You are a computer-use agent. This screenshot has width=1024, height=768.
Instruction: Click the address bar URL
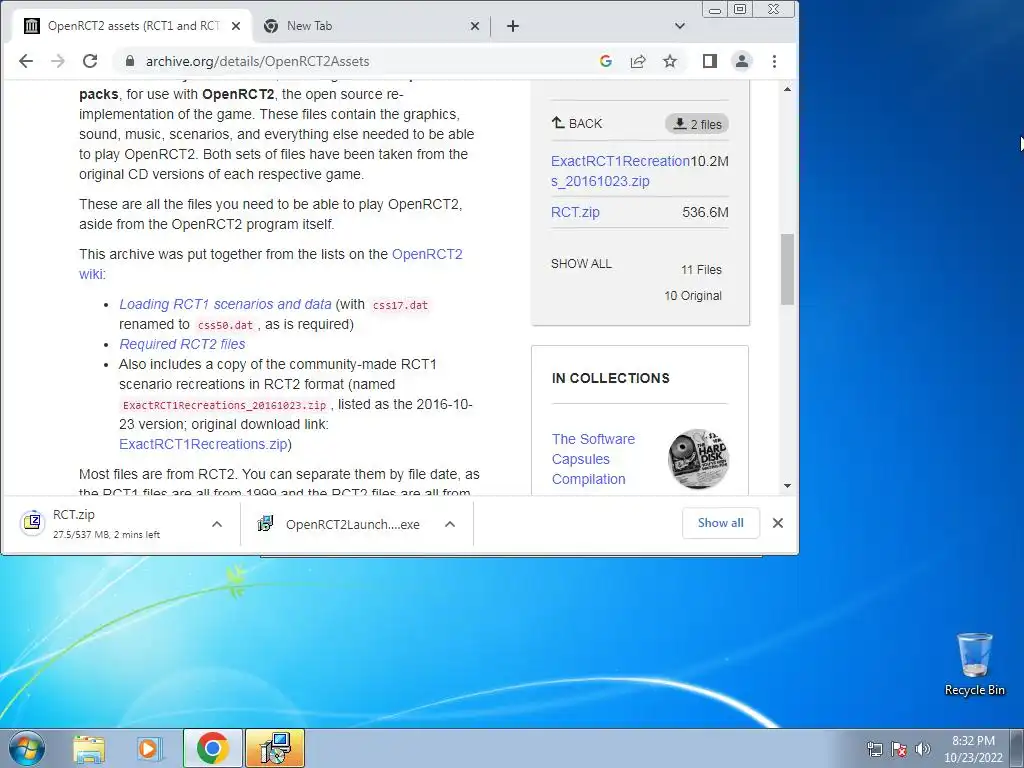coord(257,61)
